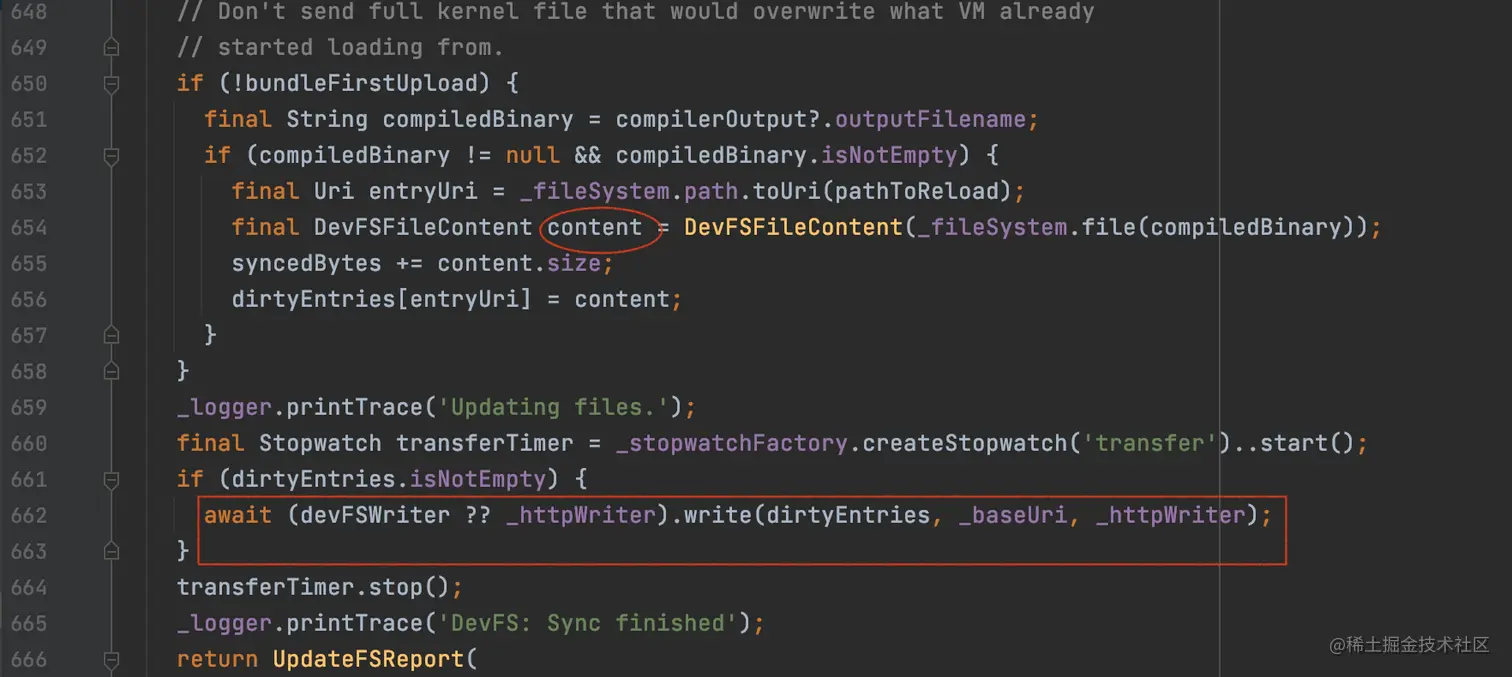Click the _baseUri argument
This screenshot has height=677, width=1512.
tap(1012, 515)
